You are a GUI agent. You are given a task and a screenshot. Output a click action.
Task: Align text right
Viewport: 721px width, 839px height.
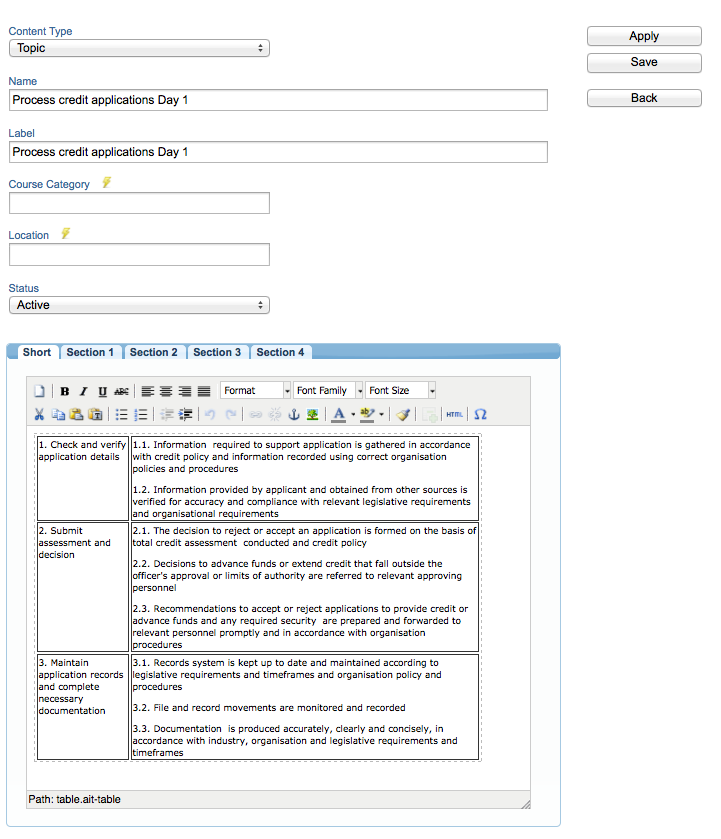pos(185,391)
